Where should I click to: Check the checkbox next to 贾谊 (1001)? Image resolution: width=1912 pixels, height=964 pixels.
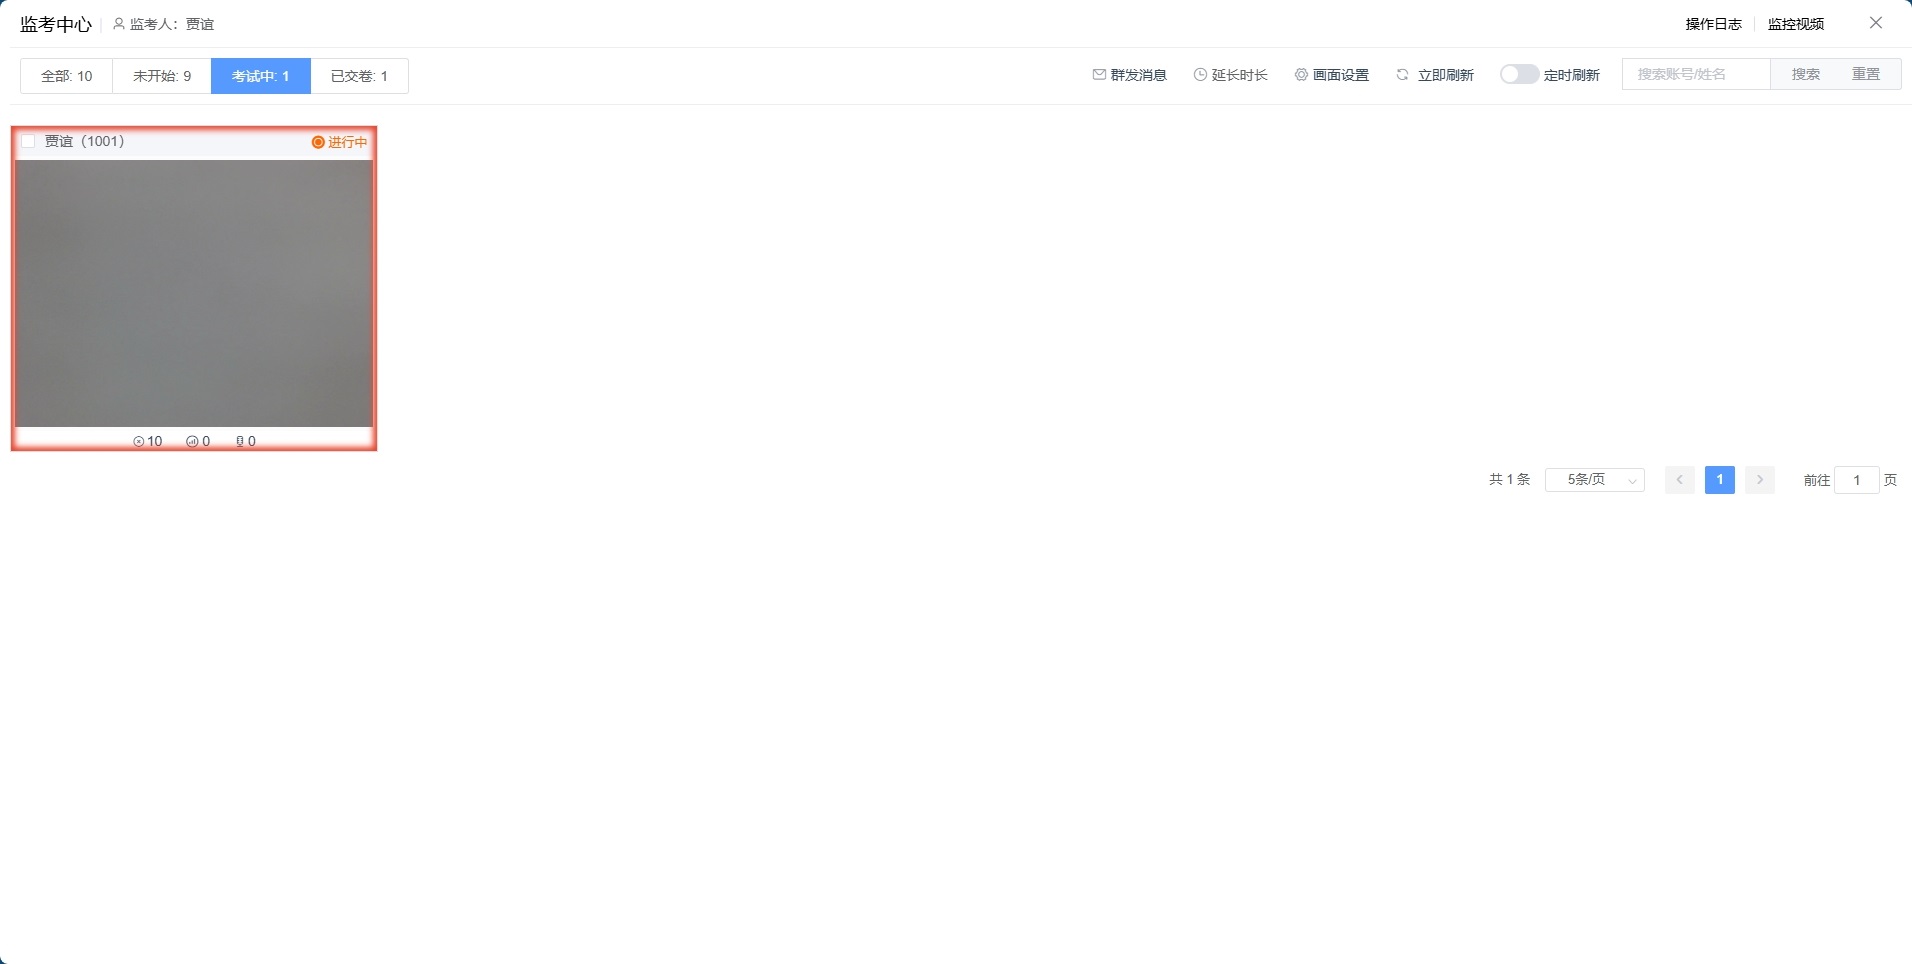point(28,141)
